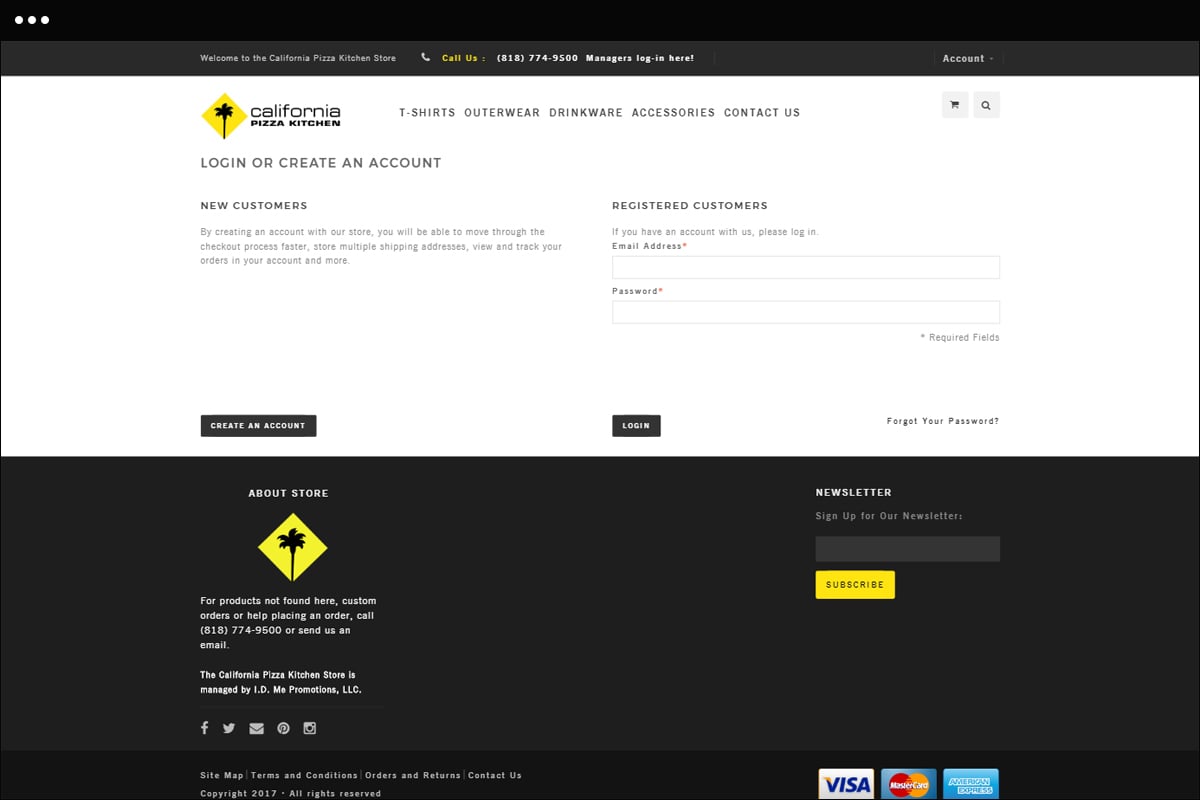The height and width of the screenshot is (800, 1202).
Task: Open the Facebook icon in footer
Action: coord(205,728)
